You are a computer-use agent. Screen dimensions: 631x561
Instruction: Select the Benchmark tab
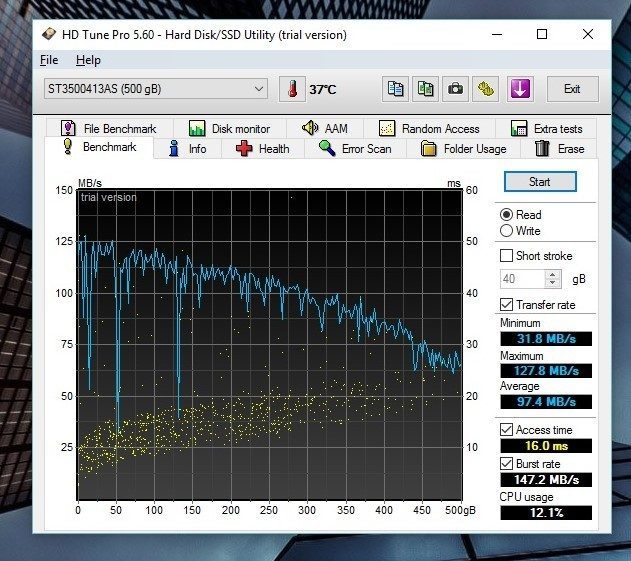pos(99,147)
